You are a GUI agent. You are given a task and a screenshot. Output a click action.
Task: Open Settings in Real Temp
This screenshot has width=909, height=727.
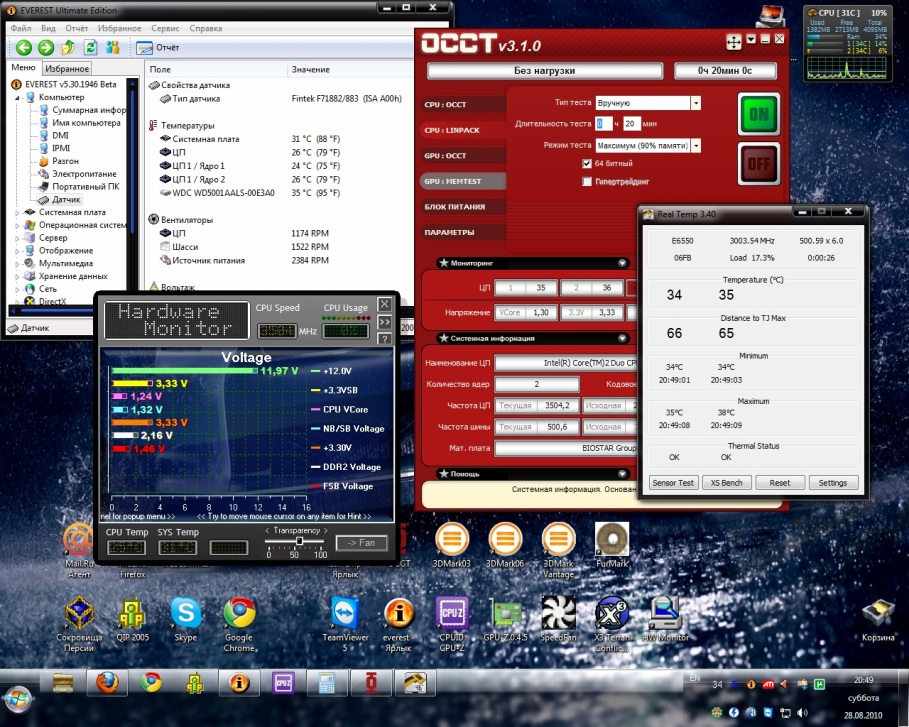tap(832, 482)
